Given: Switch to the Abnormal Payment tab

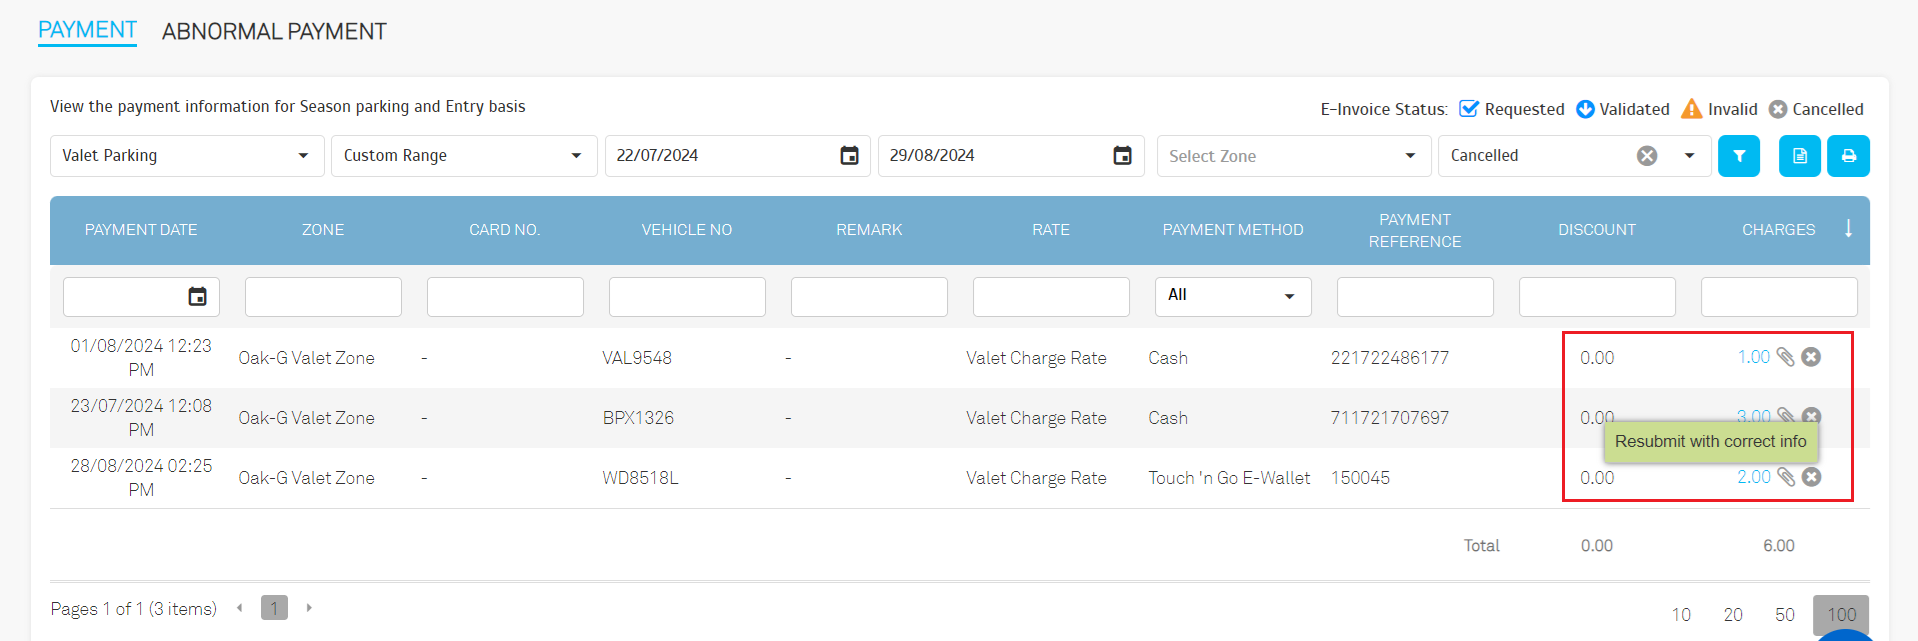Looking at the screenshot, I should [x=274, y=32].
